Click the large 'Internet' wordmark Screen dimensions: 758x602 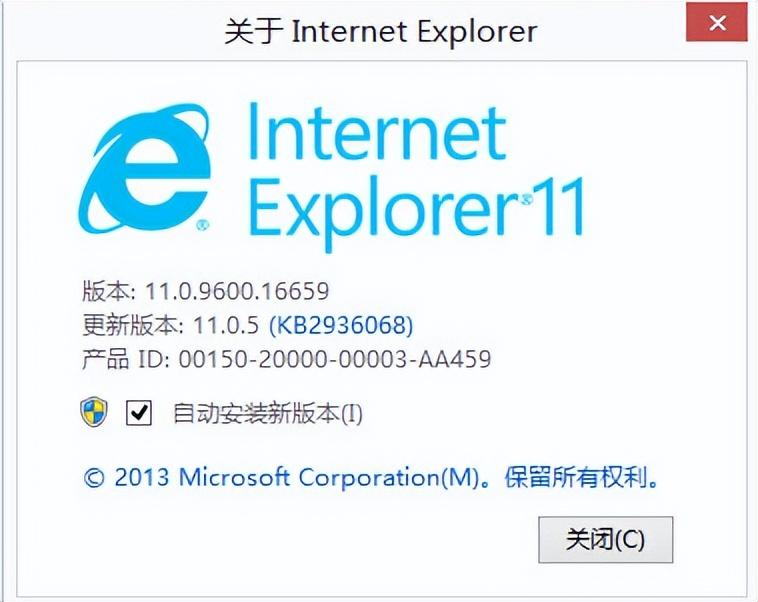pos(378,132)
